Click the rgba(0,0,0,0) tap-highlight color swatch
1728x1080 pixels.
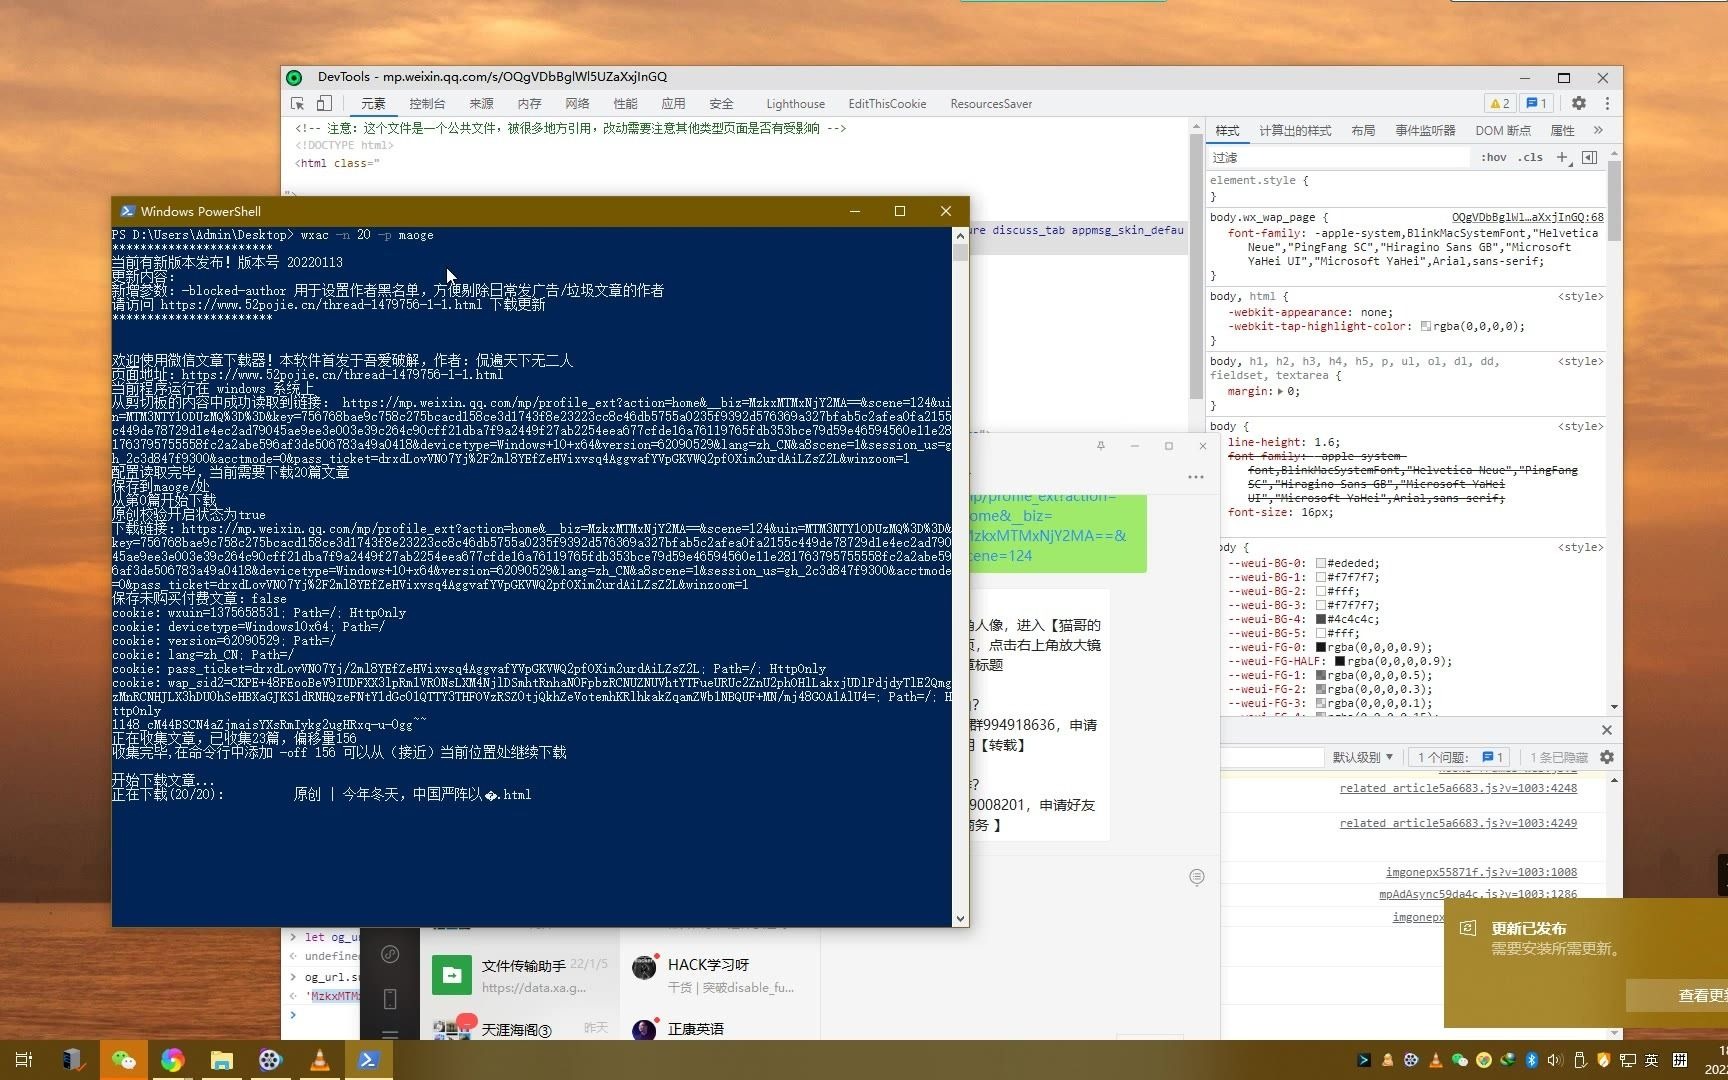tap(1425, 326)
